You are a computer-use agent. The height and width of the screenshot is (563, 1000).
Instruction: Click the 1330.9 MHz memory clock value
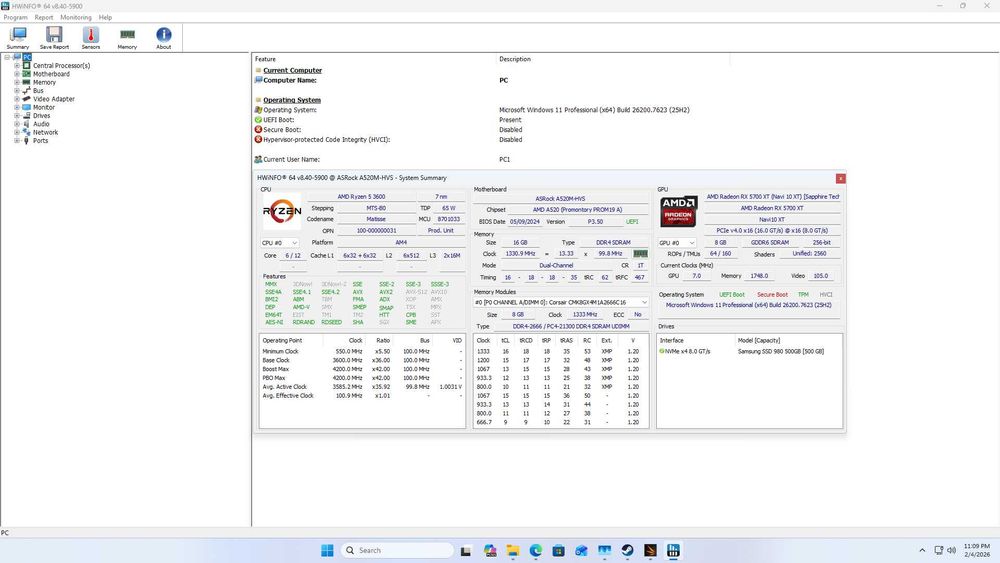520,254
